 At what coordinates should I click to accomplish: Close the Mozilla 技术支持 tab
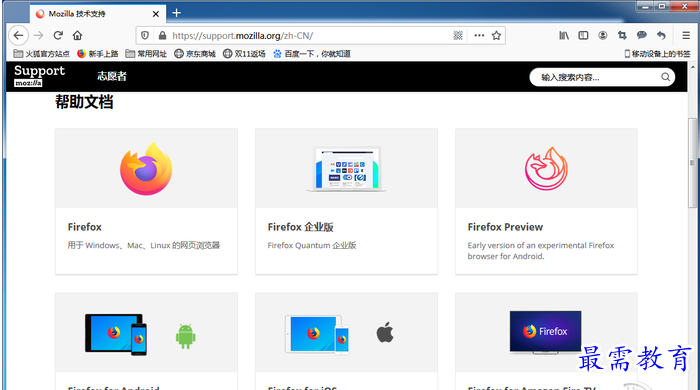click(x=155, y=14)
